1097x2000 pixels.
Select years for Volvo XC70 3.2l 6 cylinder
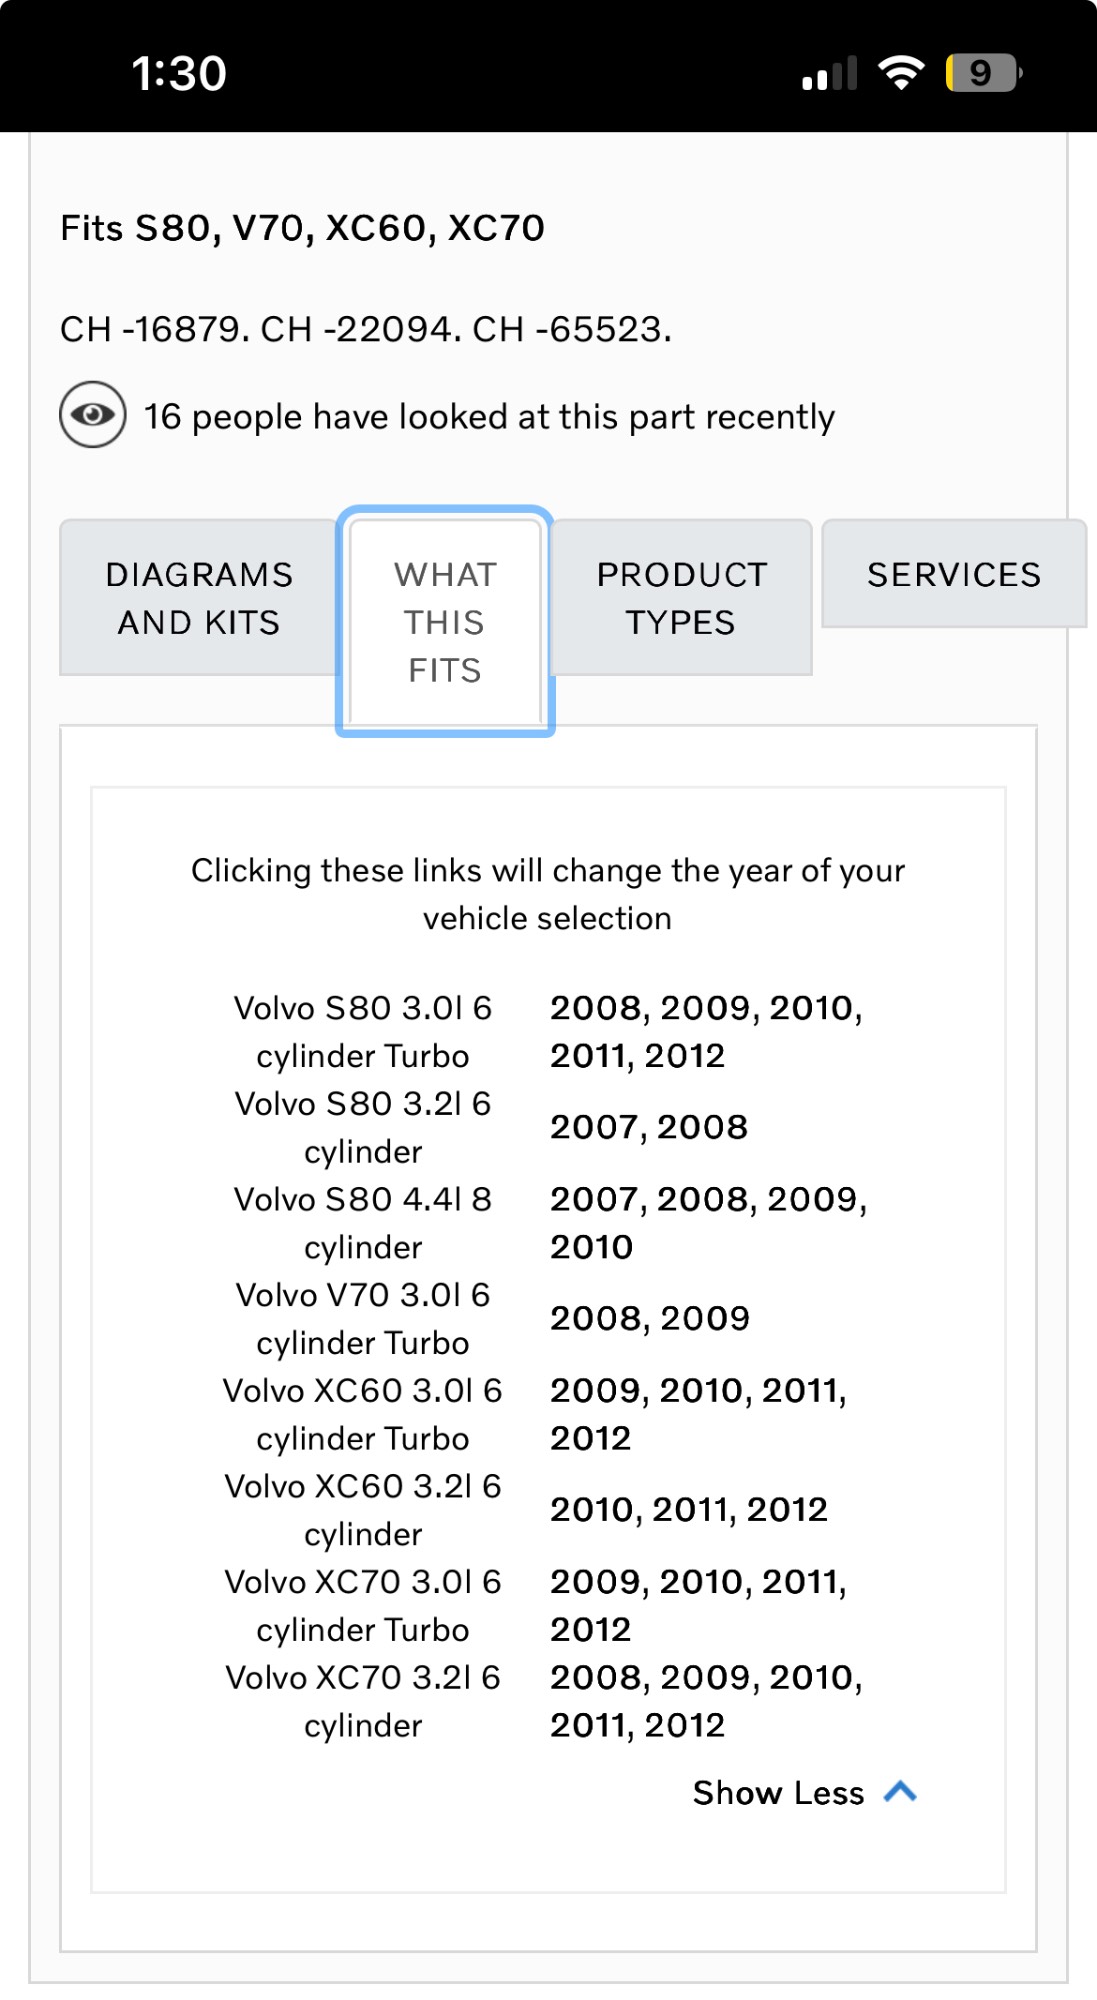click(x=706, y=1700)
